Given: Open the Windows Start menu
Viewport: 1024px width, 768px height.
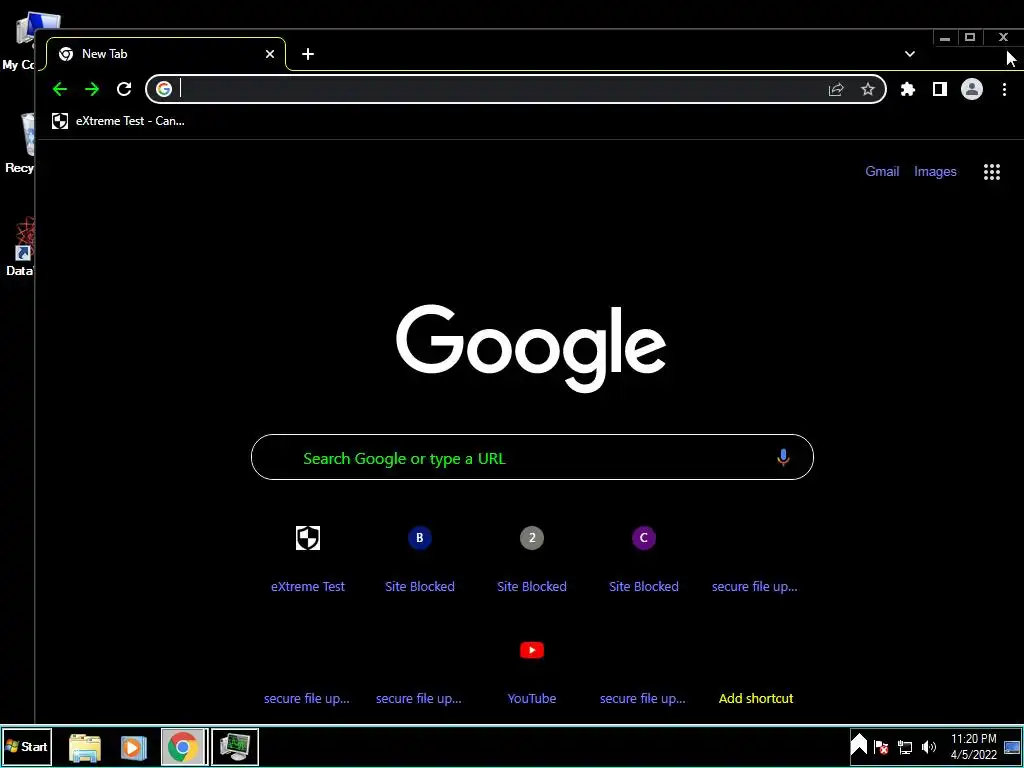Looking at the screenshot, I should pos(27,747).
